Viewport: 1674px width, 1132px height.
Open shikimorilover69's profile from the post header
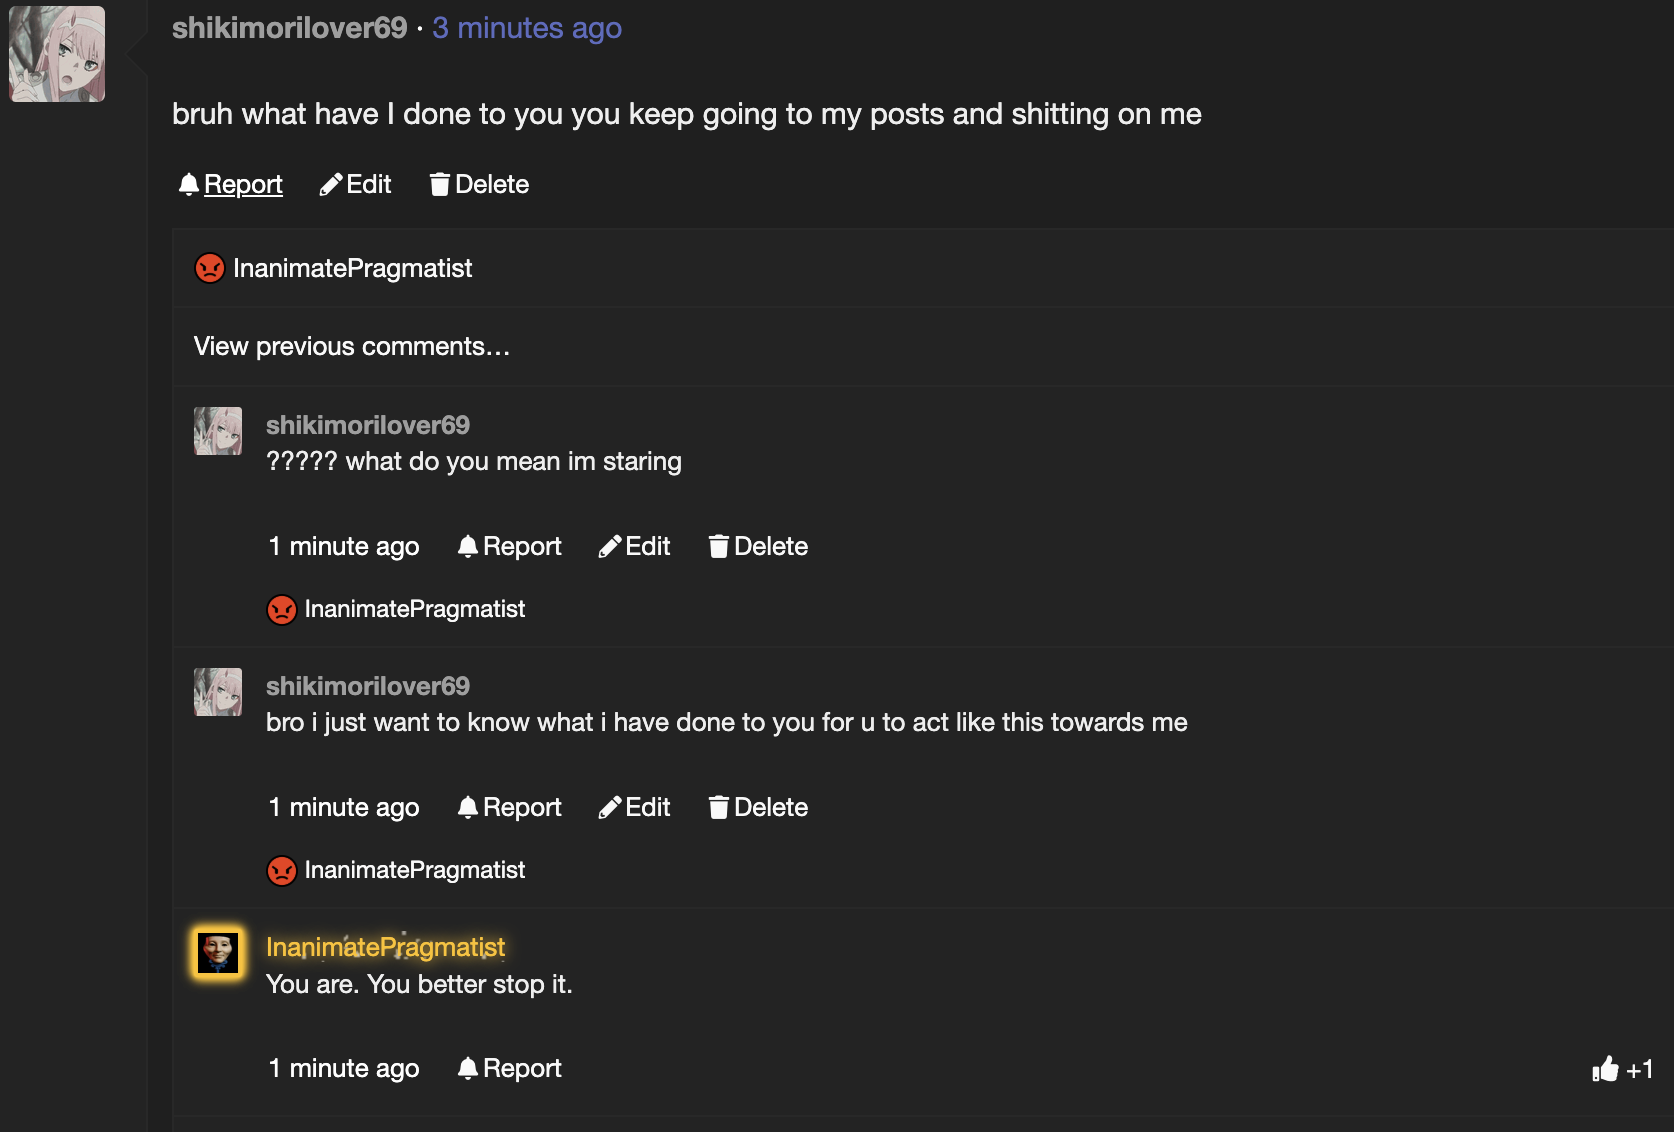coord(289,28)
